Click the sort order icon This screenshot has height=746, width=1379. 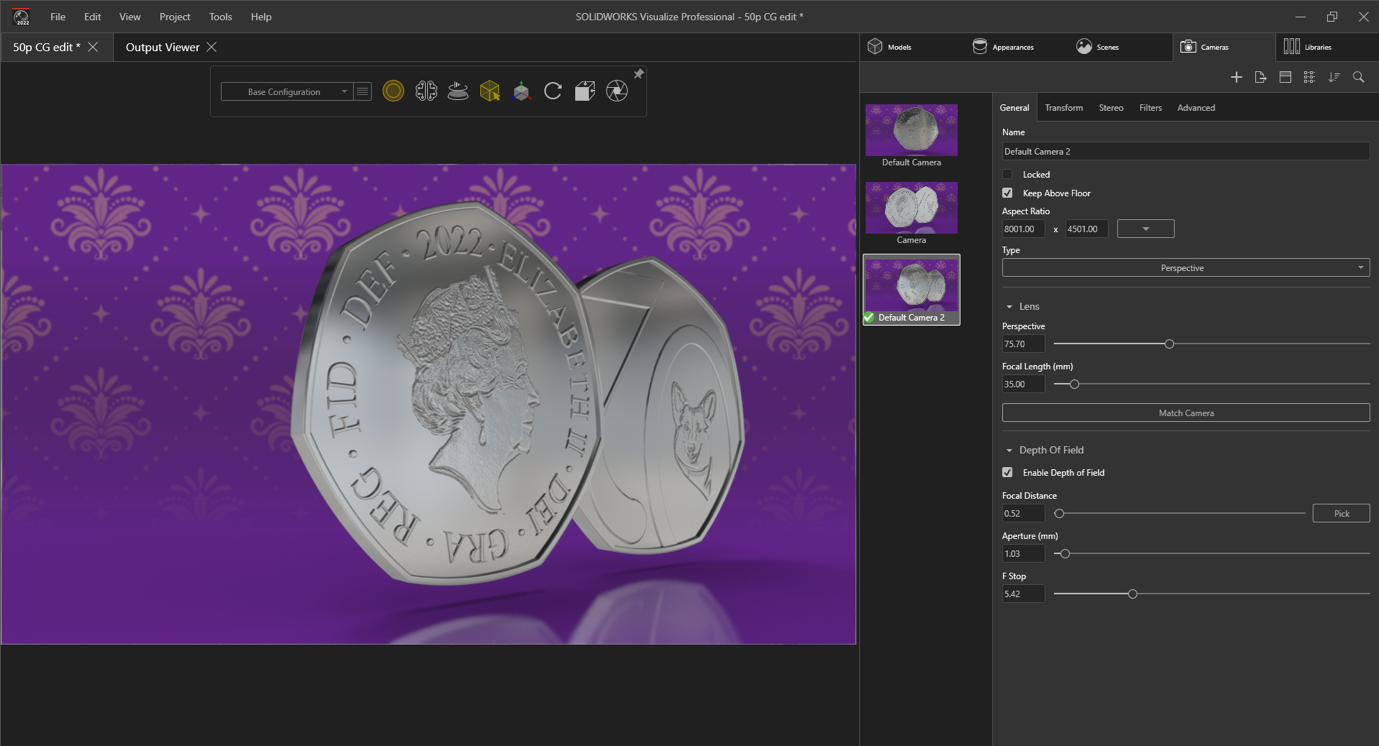(x=1334, y=77)
